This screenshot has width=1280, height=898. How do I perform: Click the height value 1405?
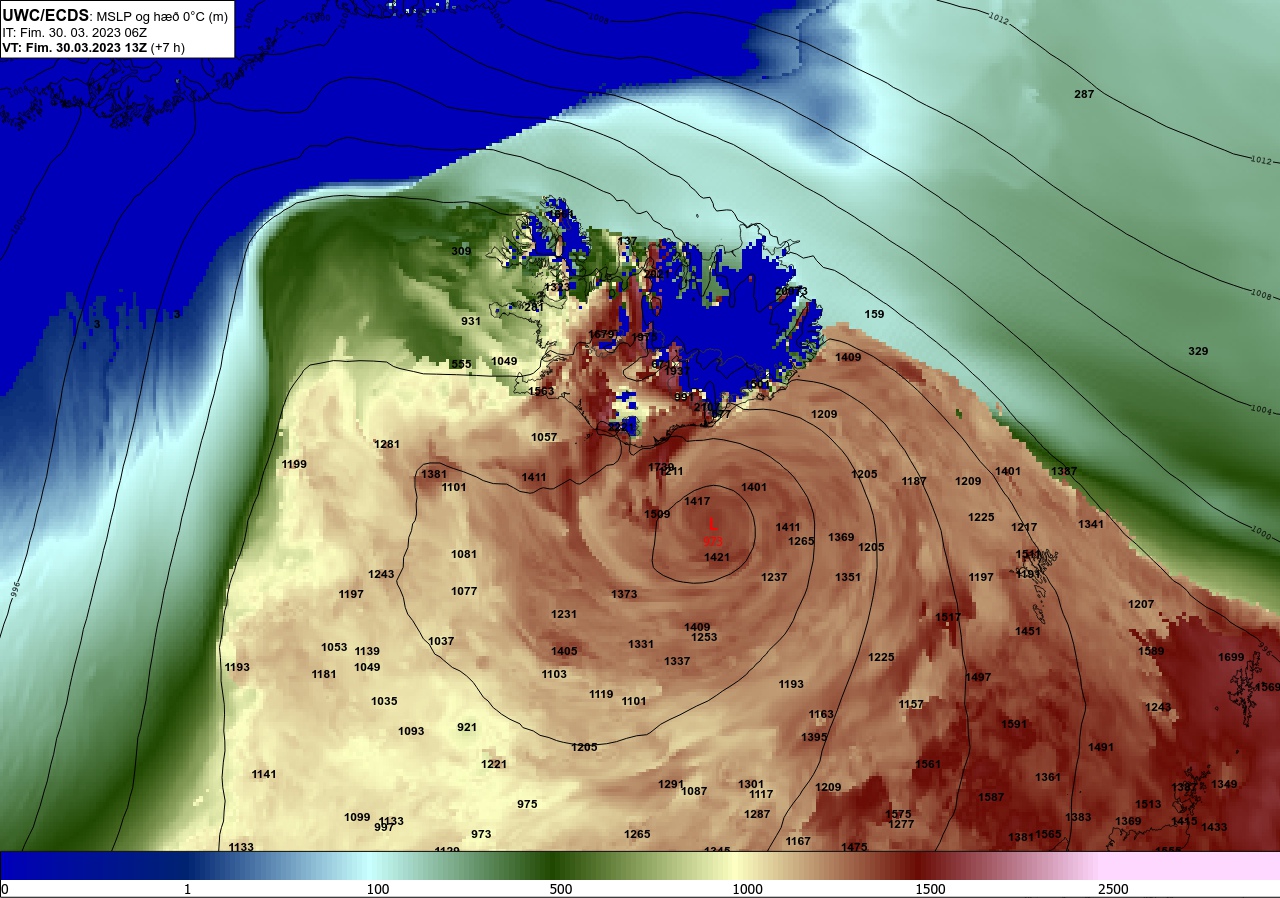pos(564,651)
